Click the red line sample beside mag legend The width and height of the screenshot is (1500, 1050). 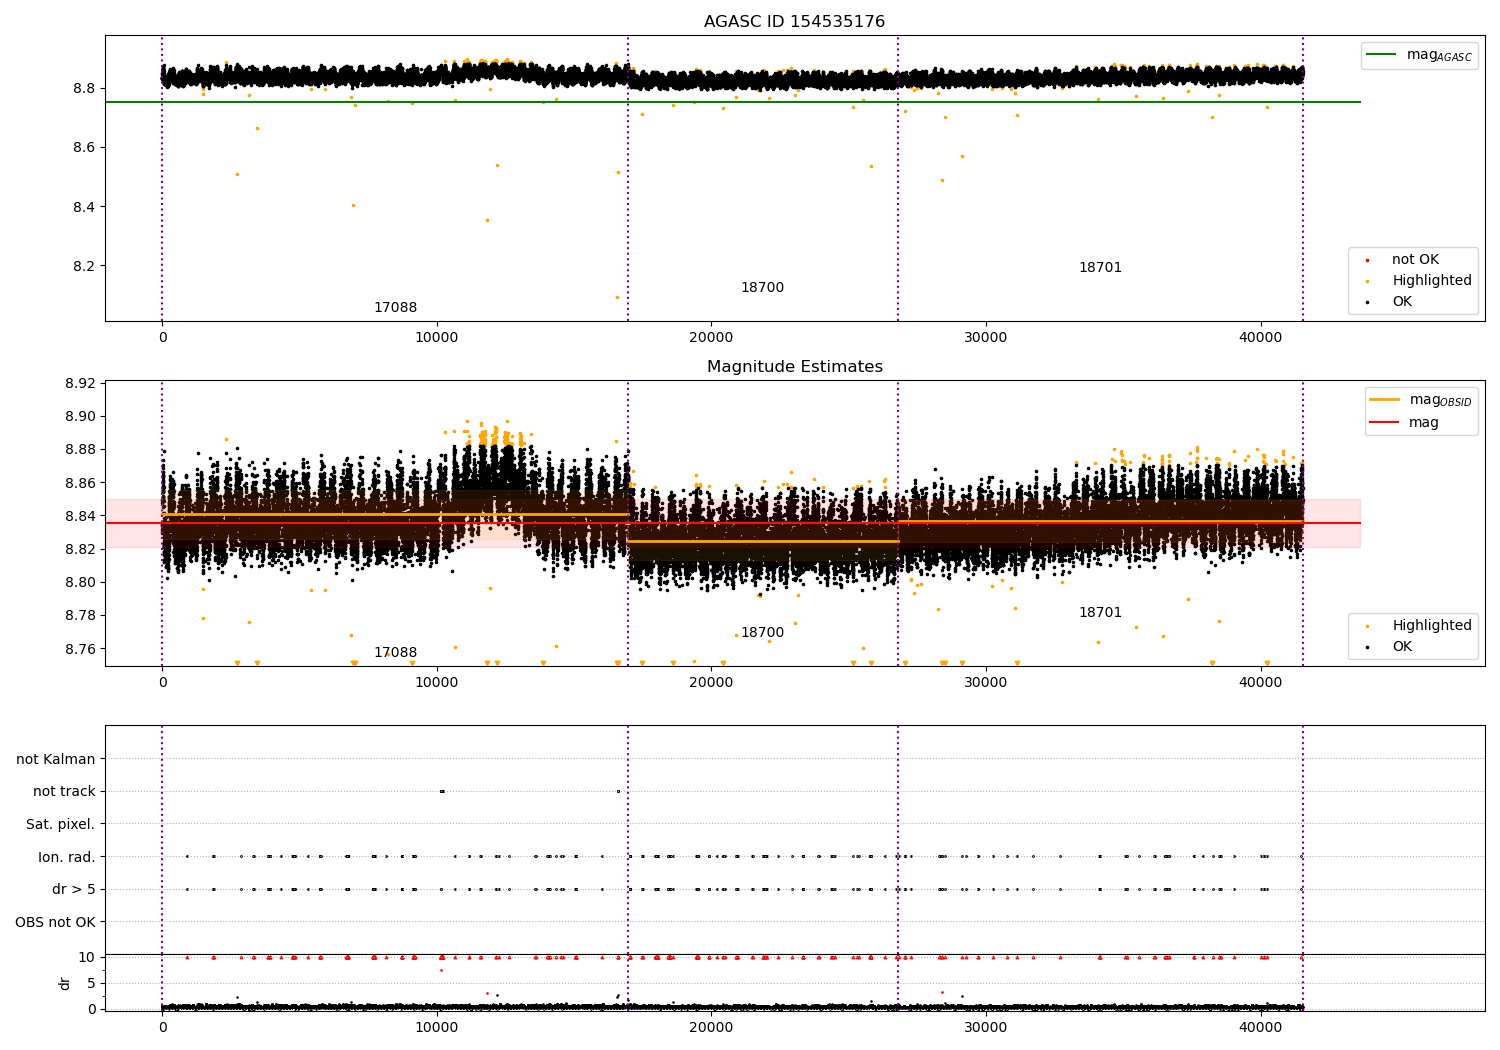[1385, 423]
